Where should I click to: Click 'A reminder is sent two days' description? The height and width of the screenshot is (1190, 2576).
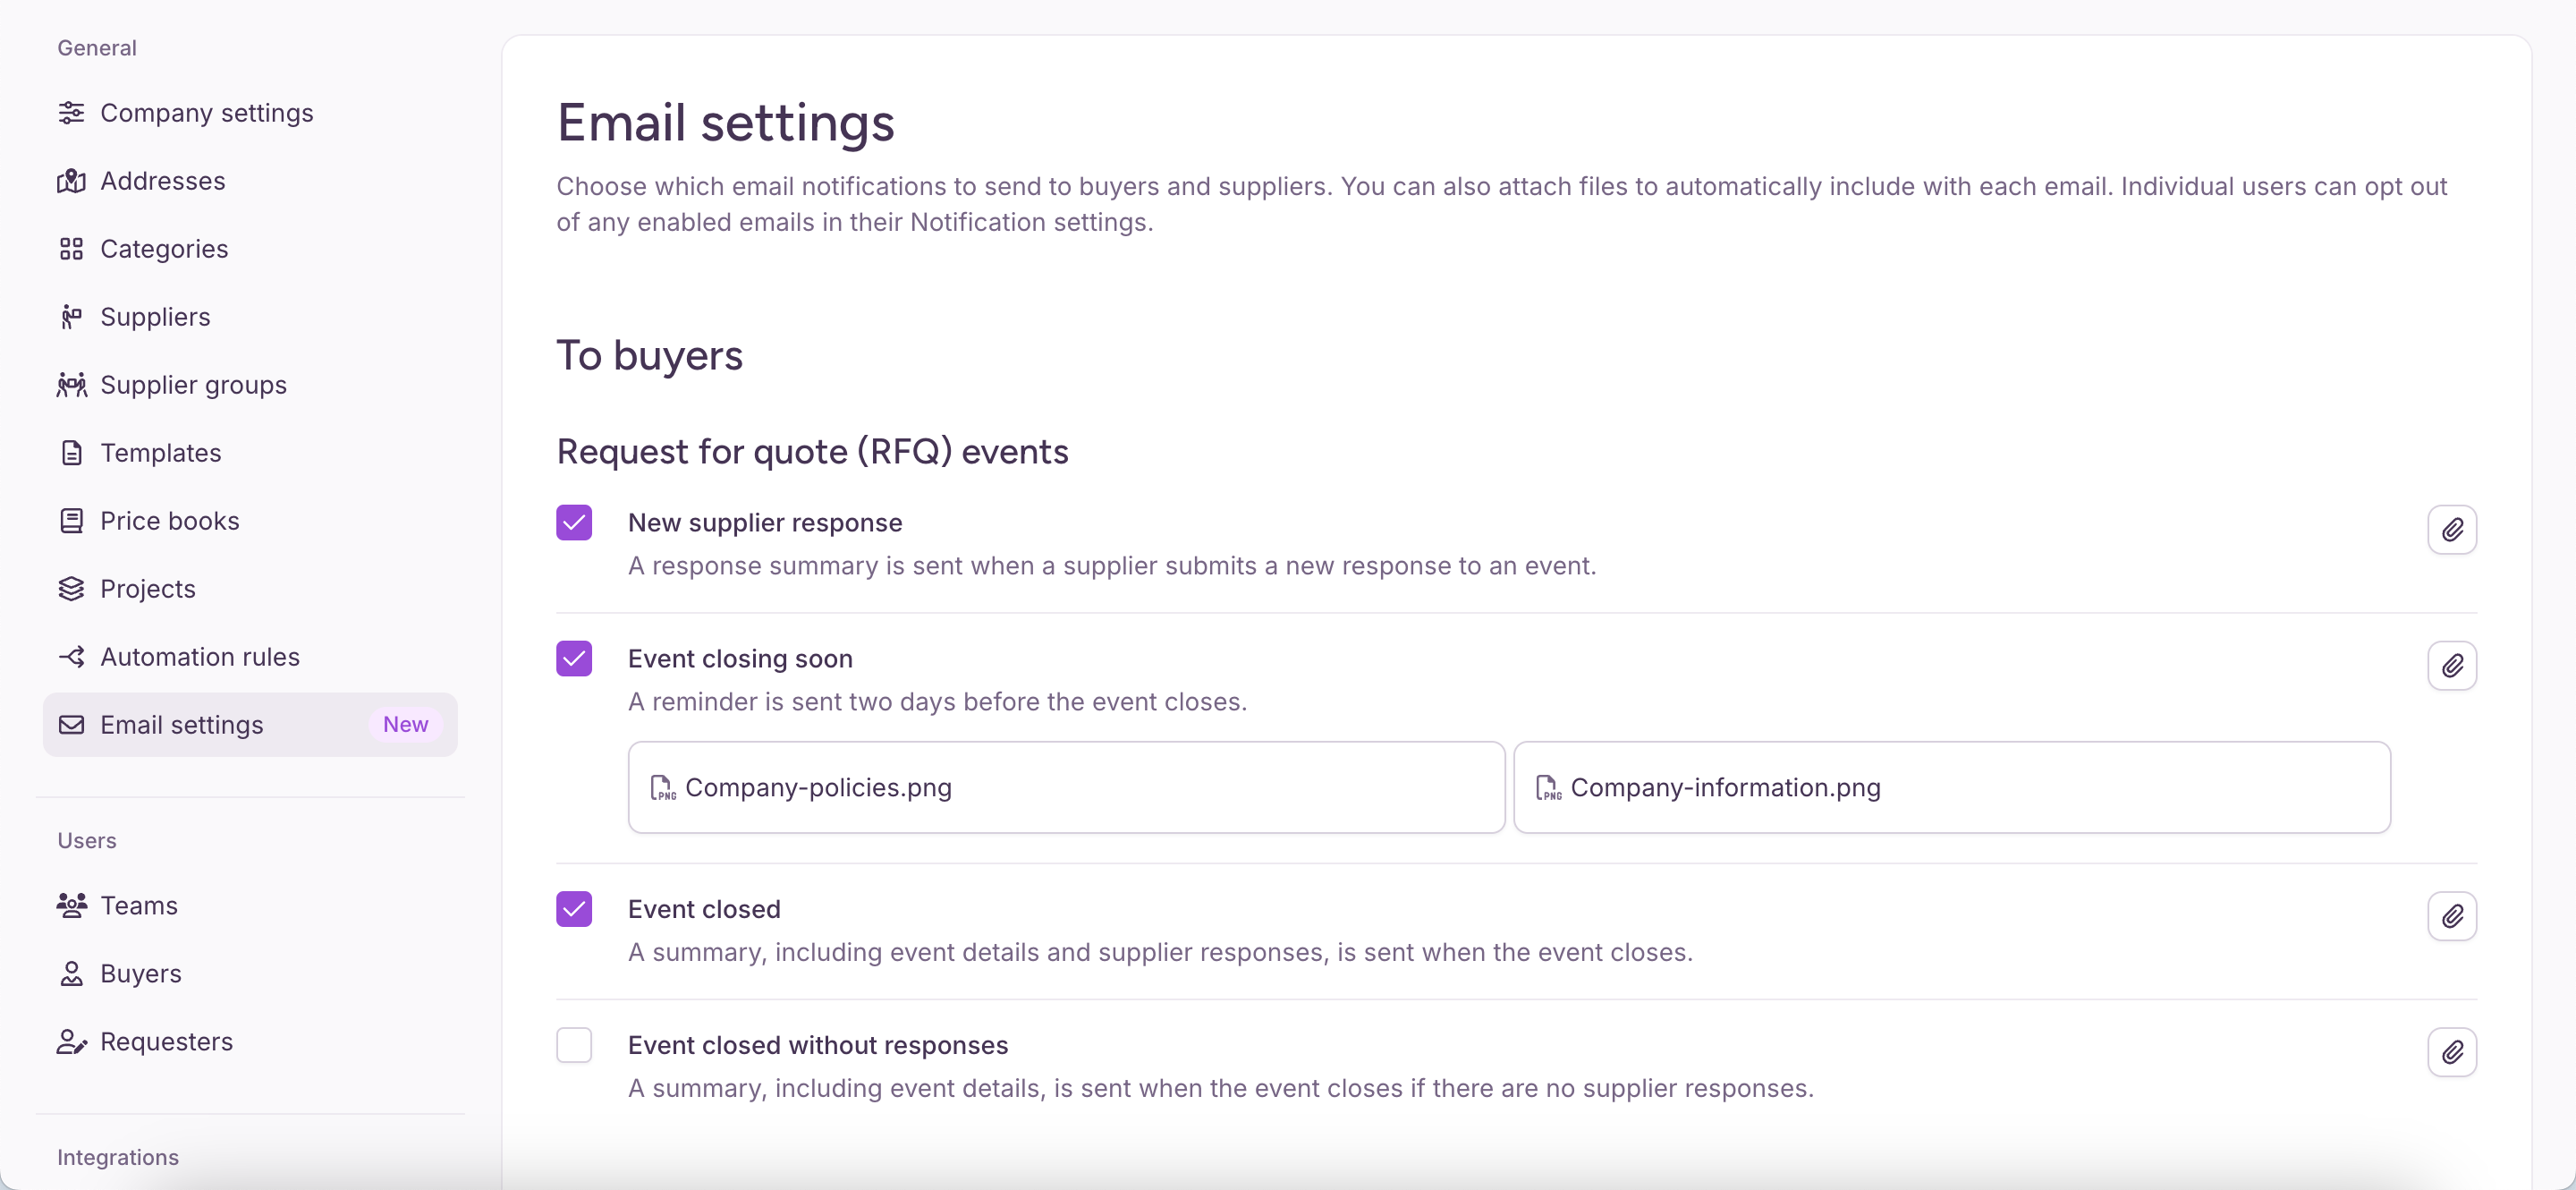[x=937, y=702]
